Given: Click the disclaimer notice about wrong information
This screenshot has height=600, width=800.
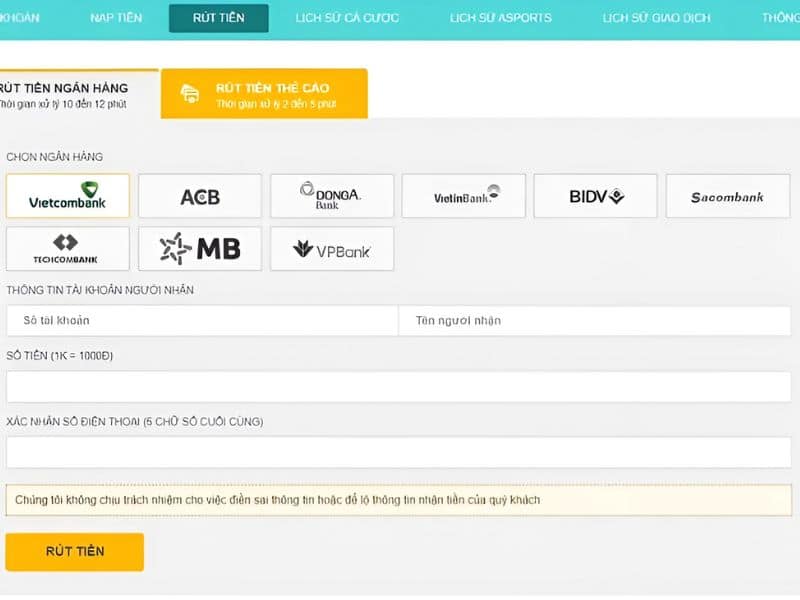Looking at the screenshot, I should 398,500.
